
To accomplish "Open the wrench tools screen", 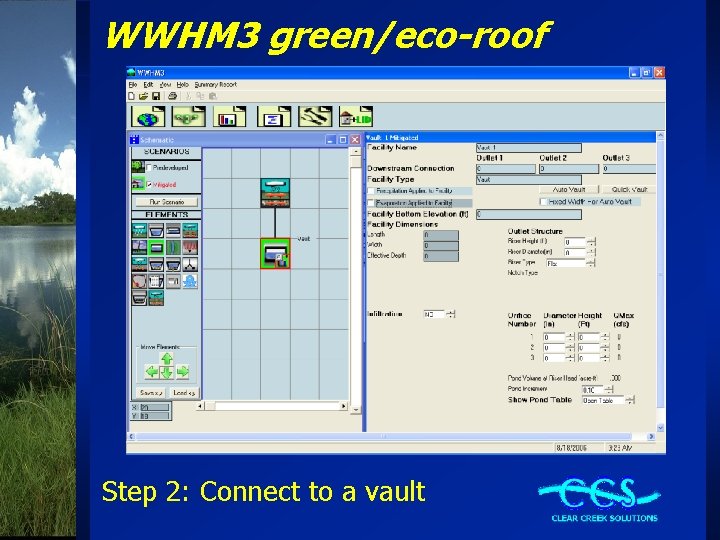I will (315, 116).
